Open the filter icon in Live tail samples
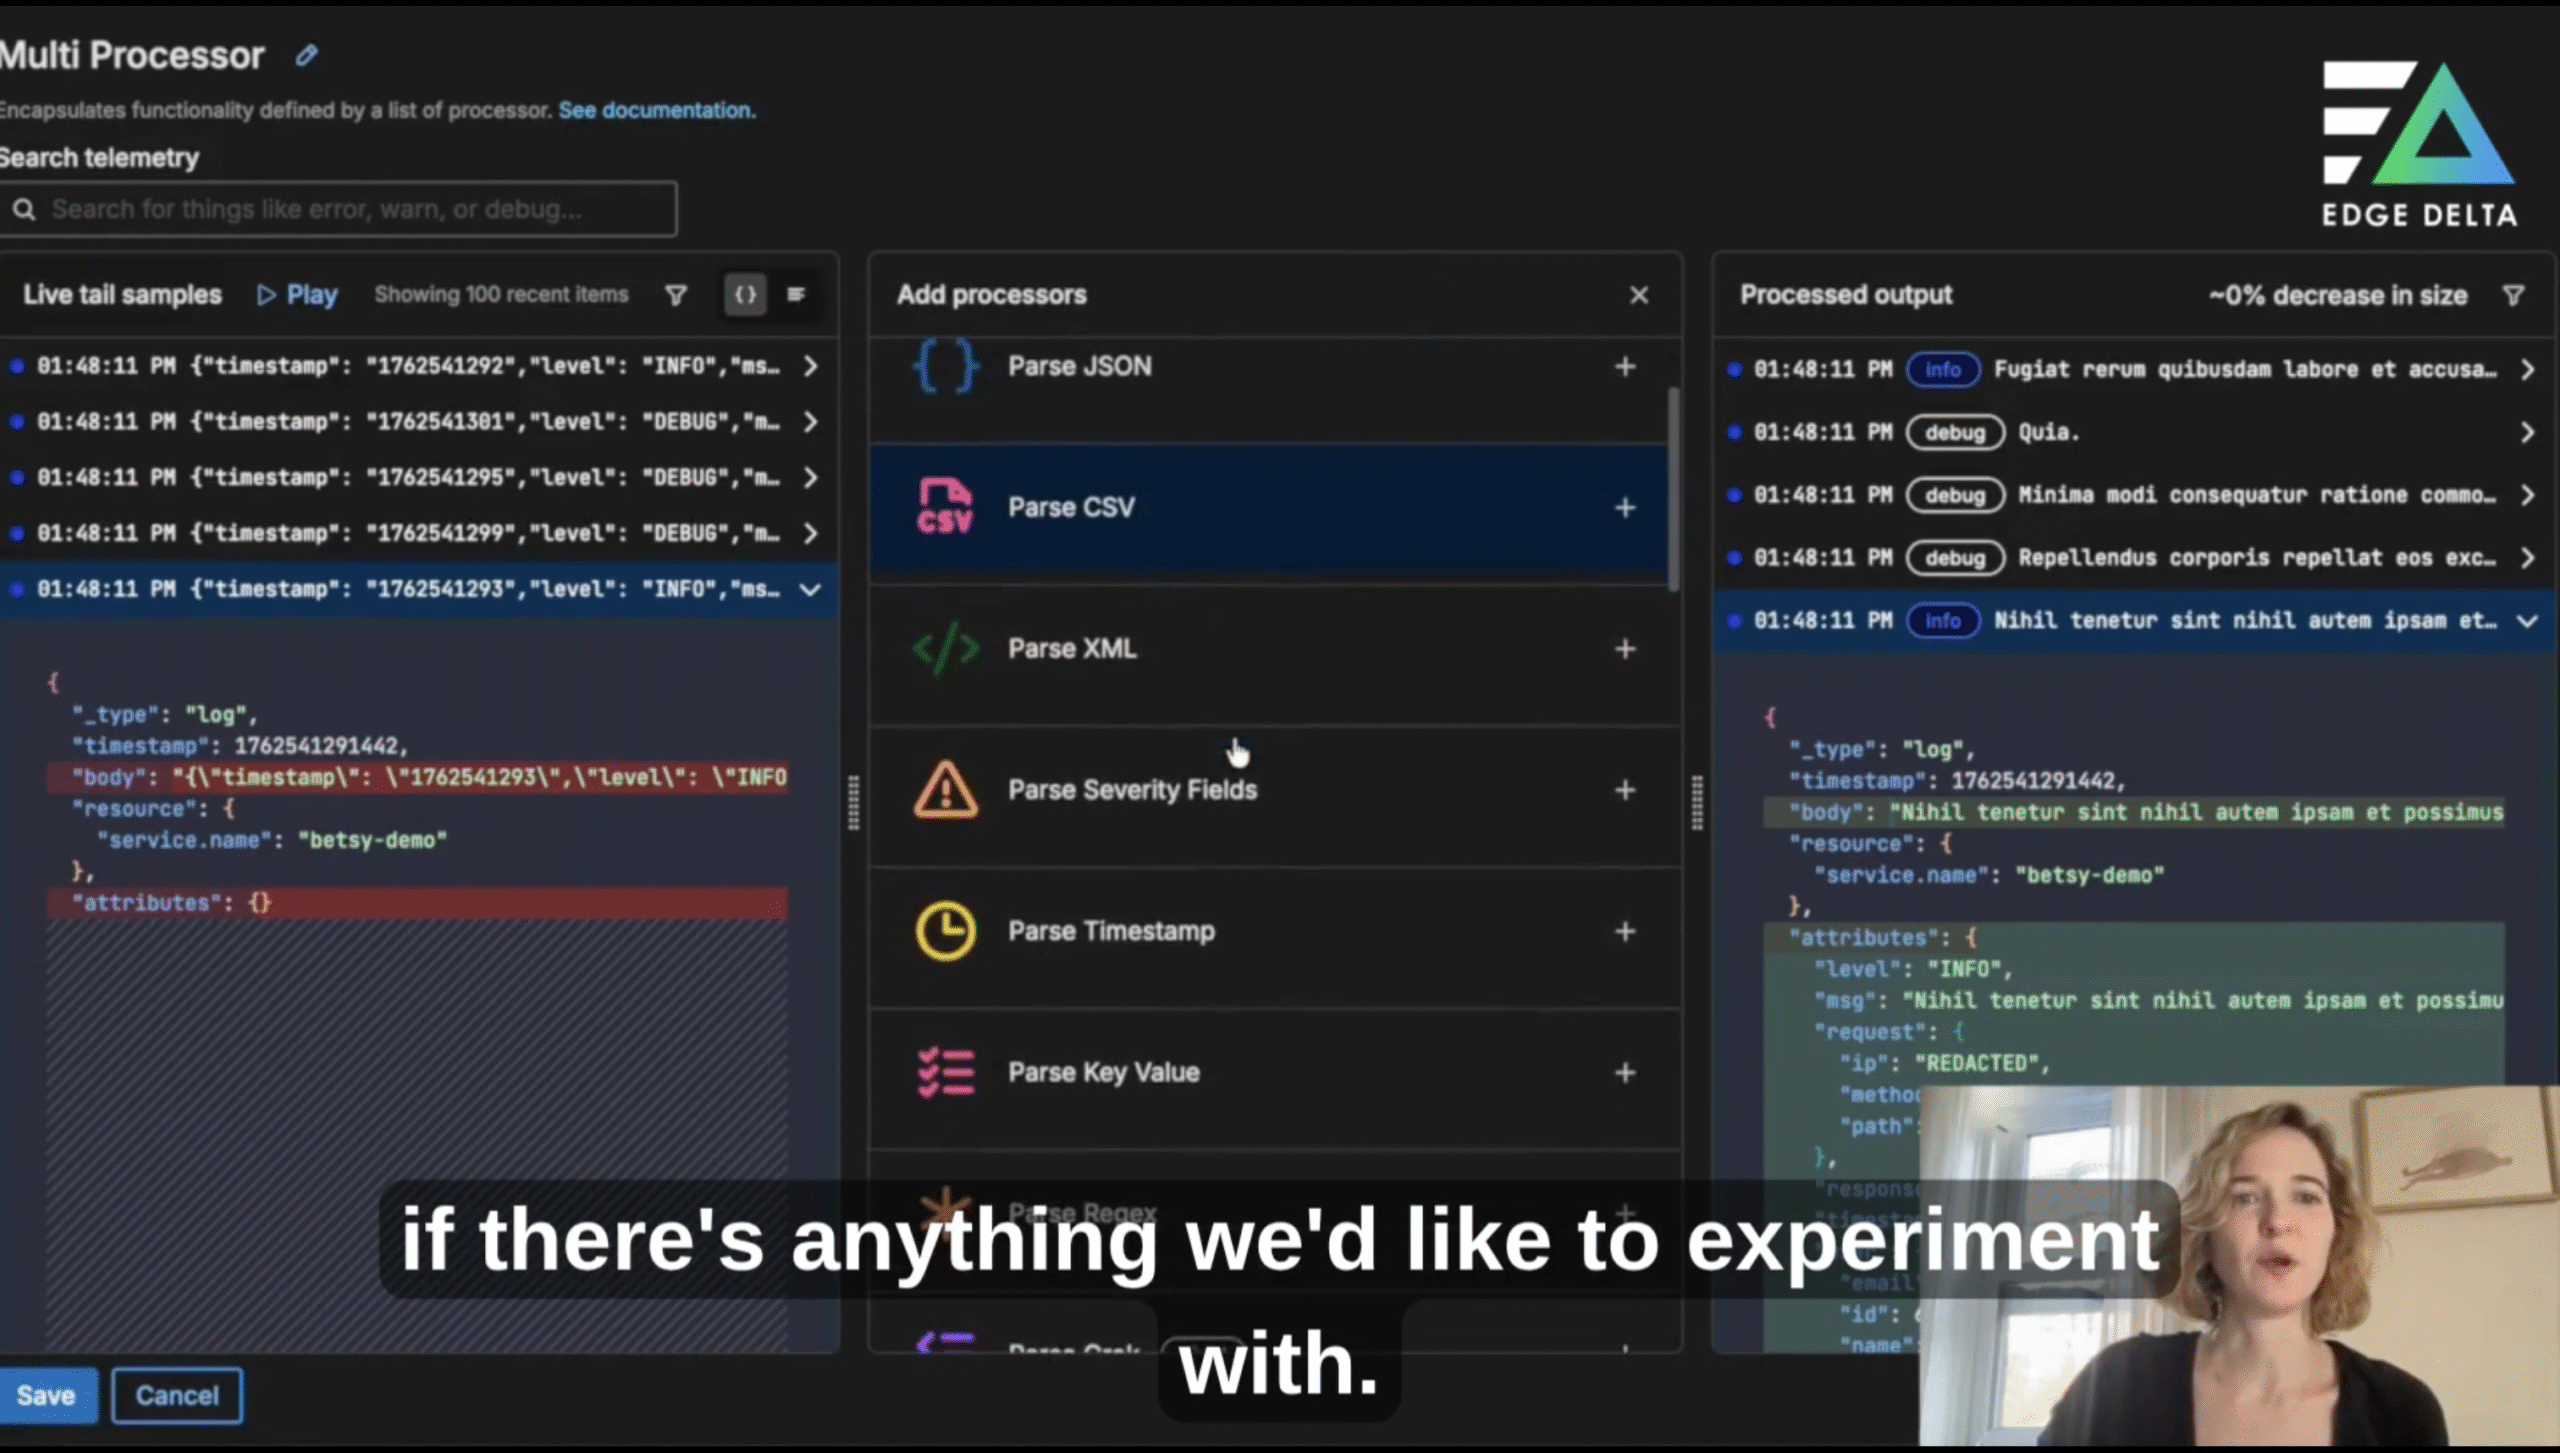The width and height of the screenshot is (2560, 1453). tap(676, 295)
